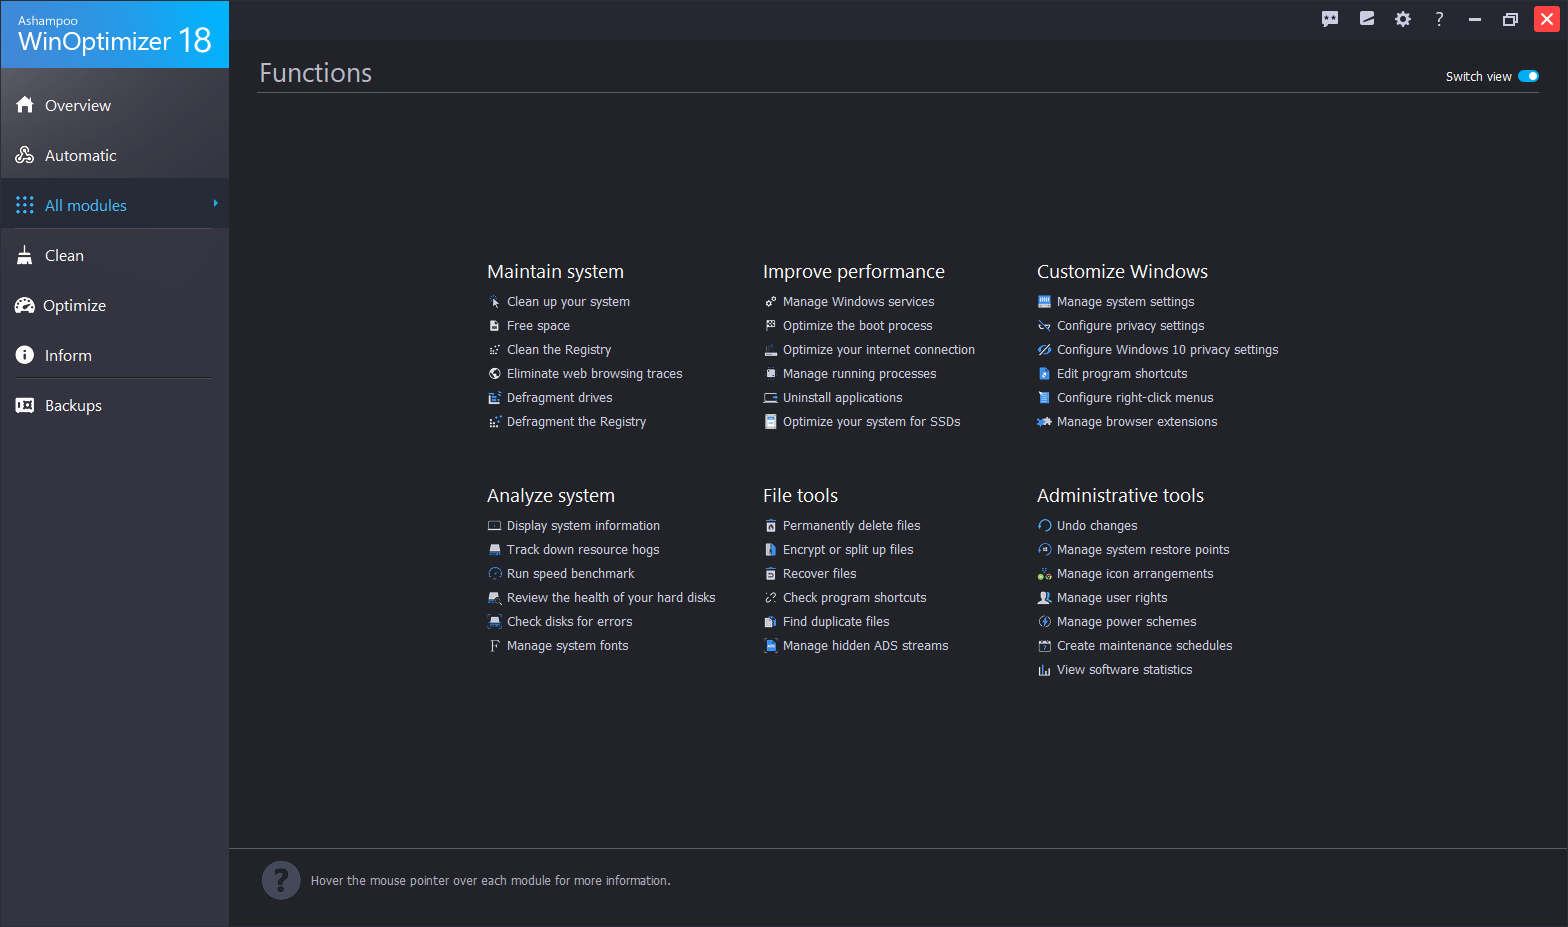Image resolution: width=1568 pixels, height=927 pixels.
Task: Click the feedback chat icon in title bar
Action: click(1330, 19)
